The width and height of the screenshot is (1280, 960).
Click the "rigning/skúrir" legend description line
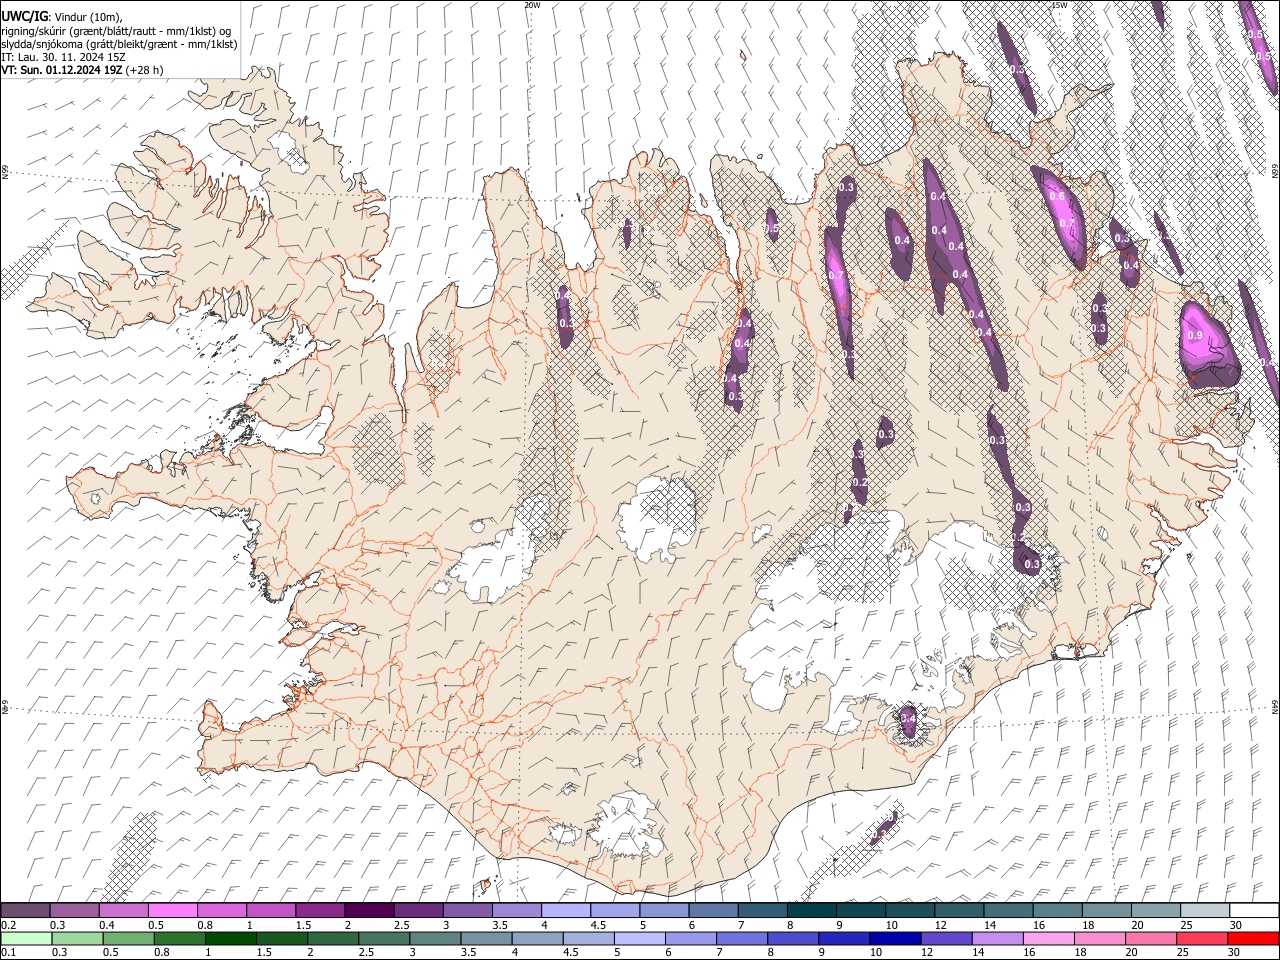click(x=116, y=31)
